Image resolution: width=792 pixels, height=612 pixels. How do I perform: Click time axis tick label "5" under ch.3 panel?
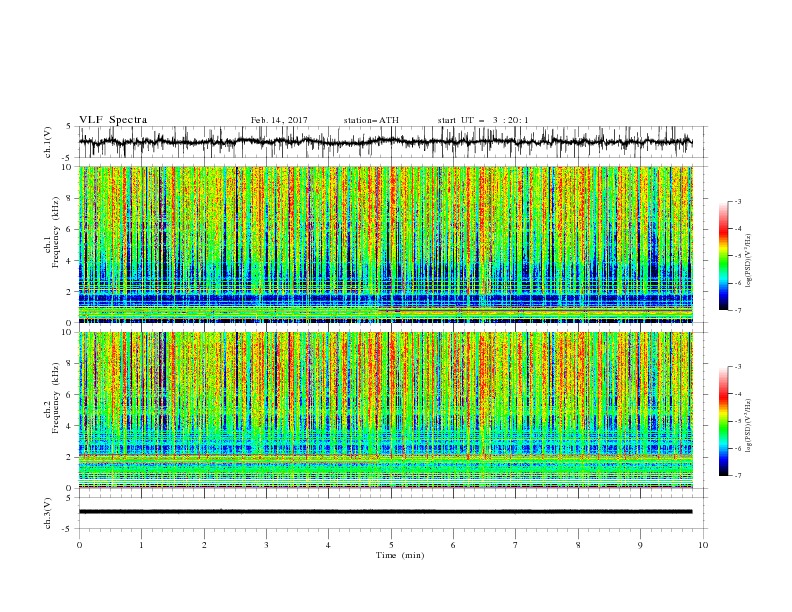tap(391, 545)
